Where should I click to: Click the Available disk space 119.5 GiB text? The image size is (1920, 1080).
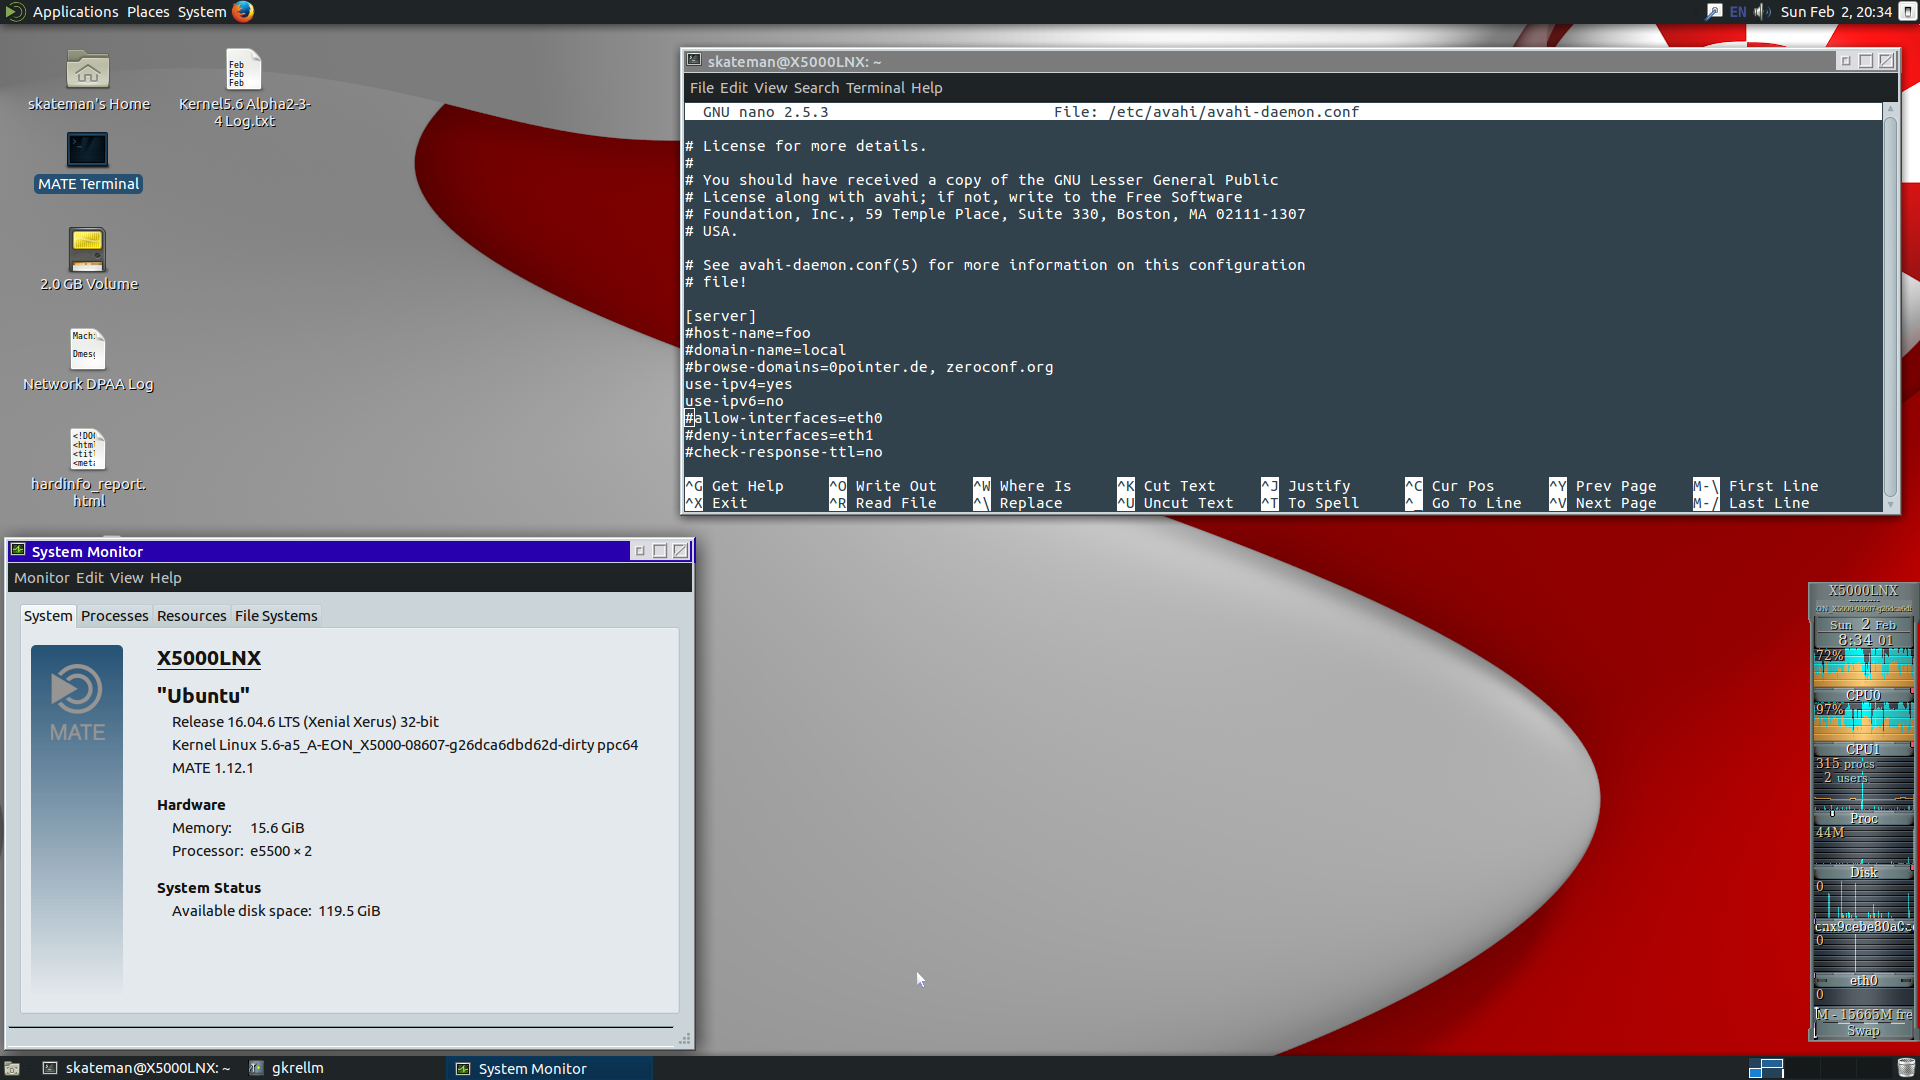click(x=276, y=911)
